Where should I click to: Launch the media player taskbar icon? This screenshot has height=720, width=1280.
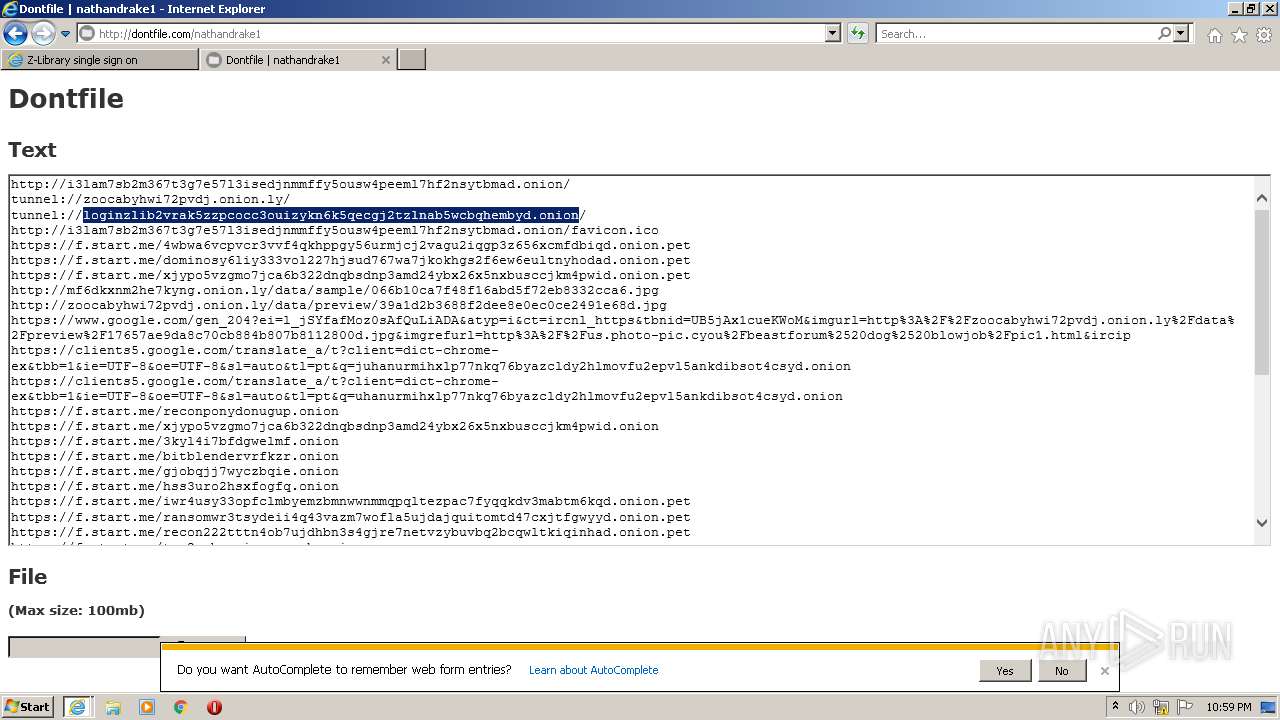147,707
